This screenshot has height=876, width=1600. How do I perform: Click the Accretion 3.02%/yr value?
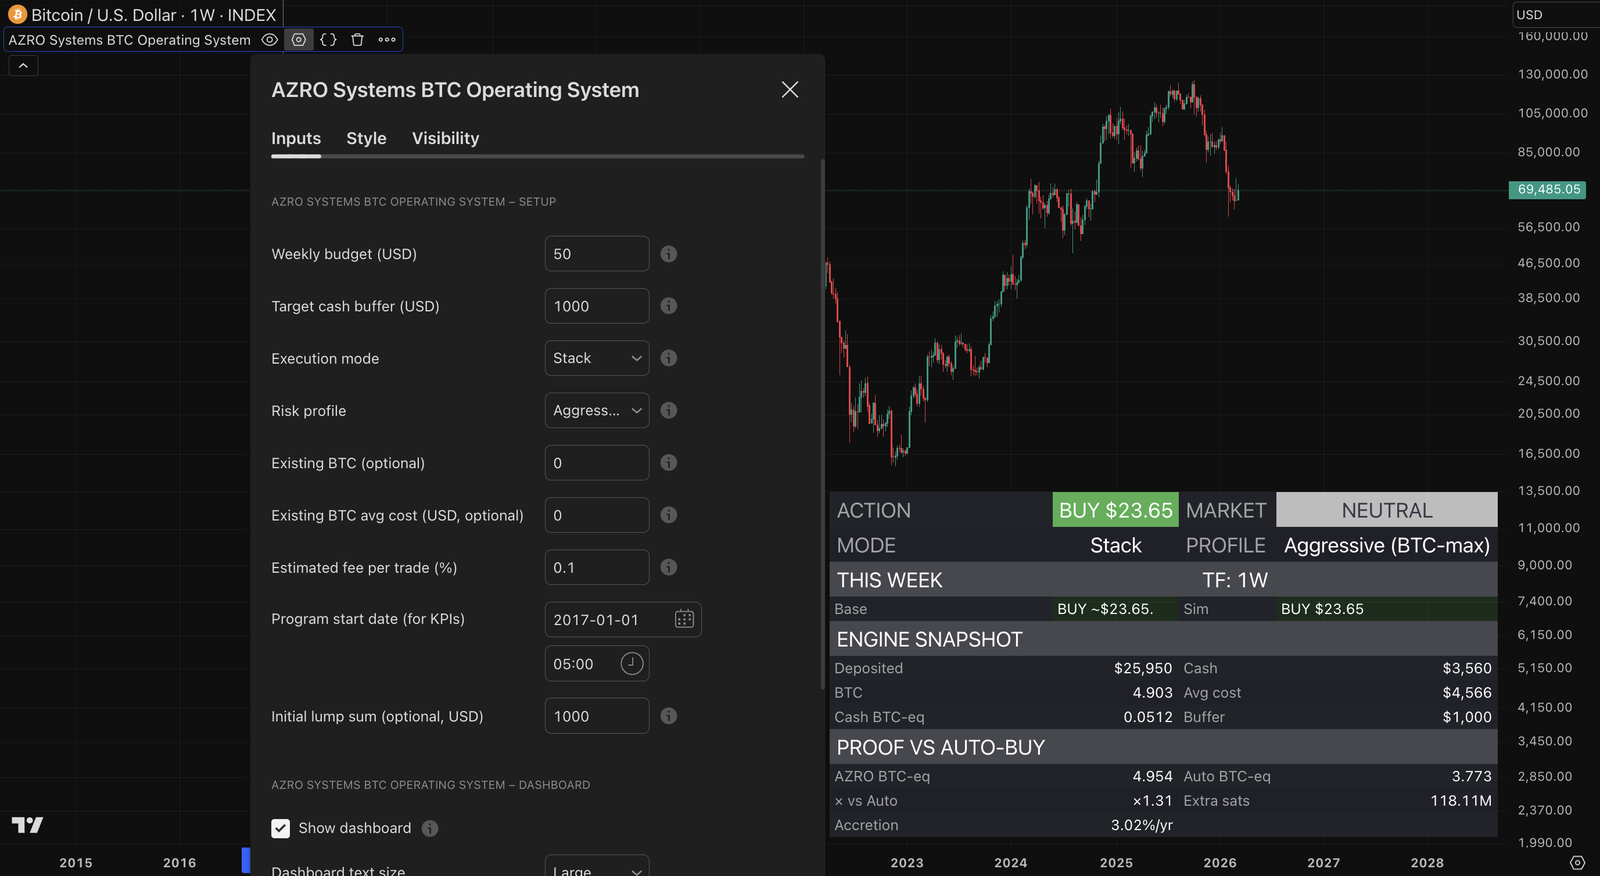[x=1141, y=825]
